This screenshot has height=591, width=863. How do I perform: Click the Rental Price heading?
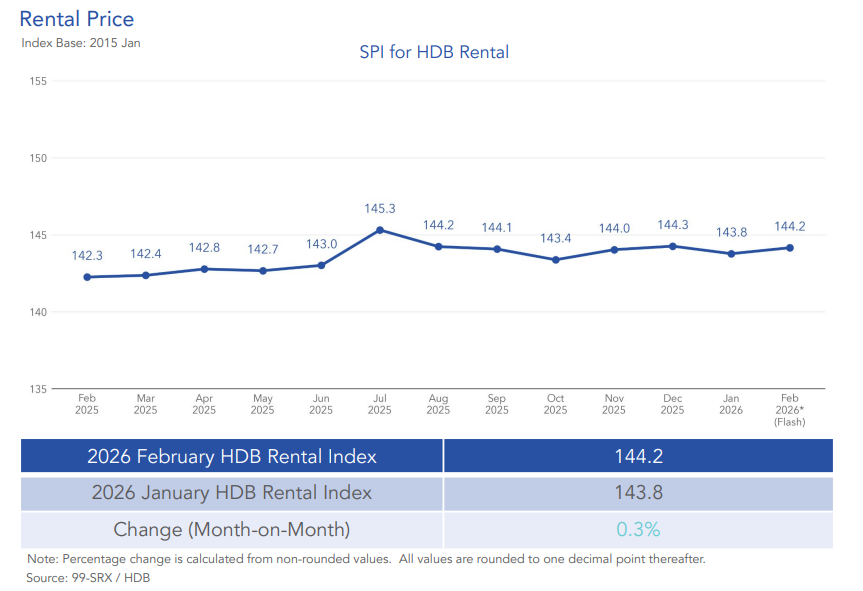[x=77, y=19]
